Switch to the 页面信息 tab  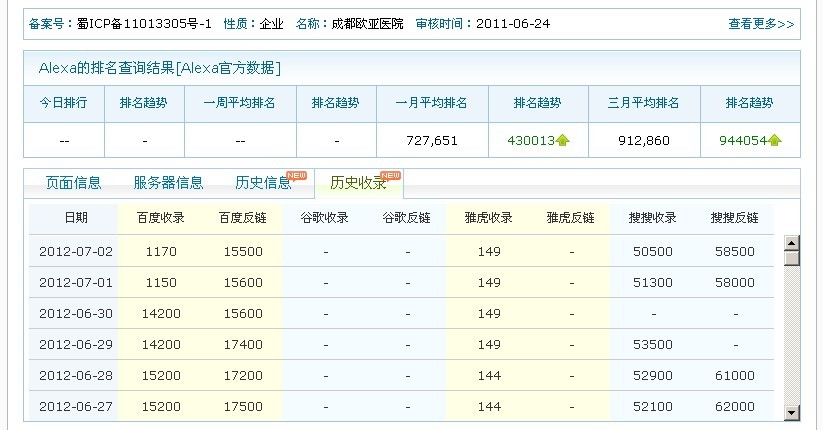[73, 183]
